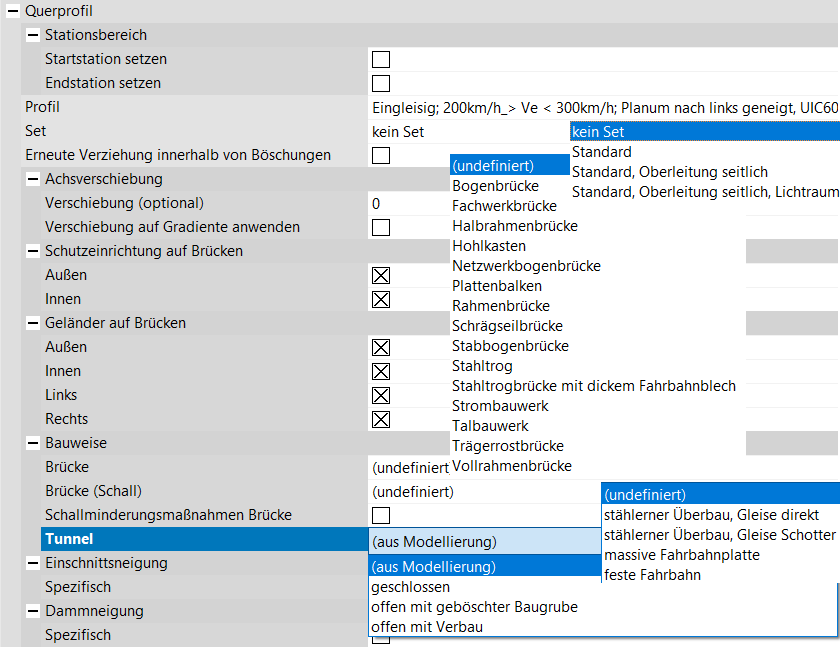The height and width of the screenshot is (647, 840).
Task: Enable the Startstation setzen checkbox
Action: coord(381,59)
